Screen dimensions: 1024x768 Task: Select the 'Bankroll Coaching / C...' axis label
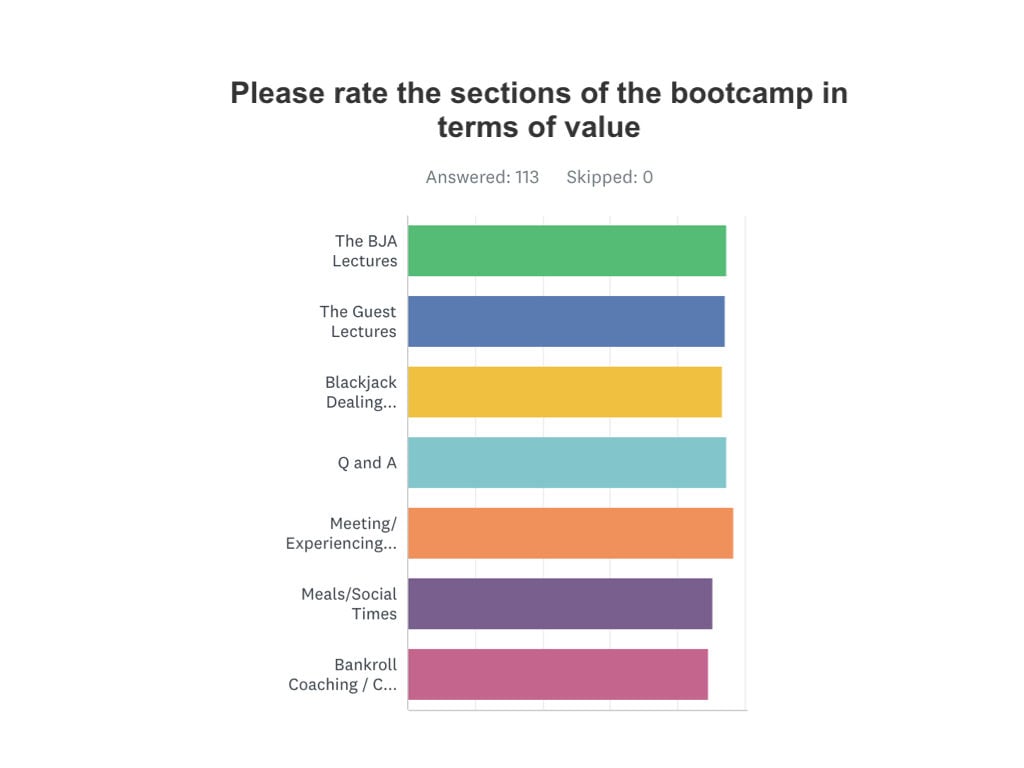(x=342, y=674)
